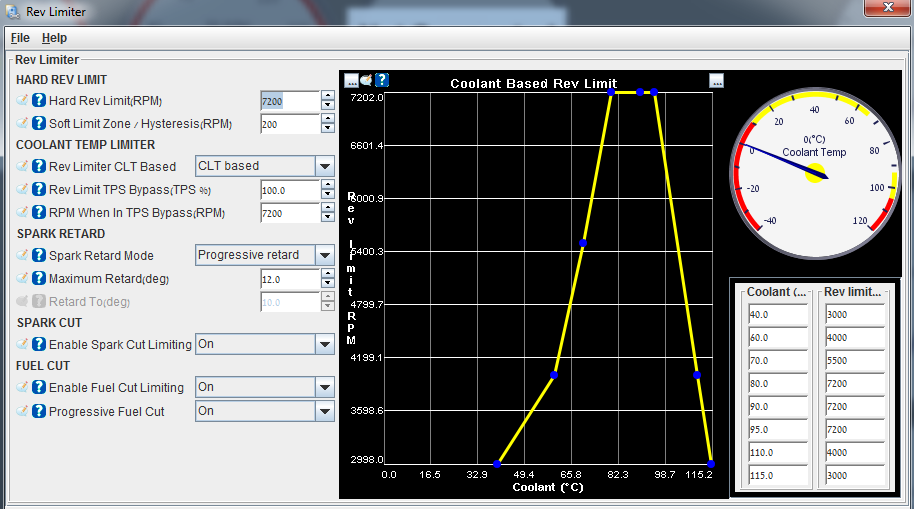This screenshot has height=509, width=914.
Task: Open help for Enable Fuel Cut Limiting
Action: 38,387
